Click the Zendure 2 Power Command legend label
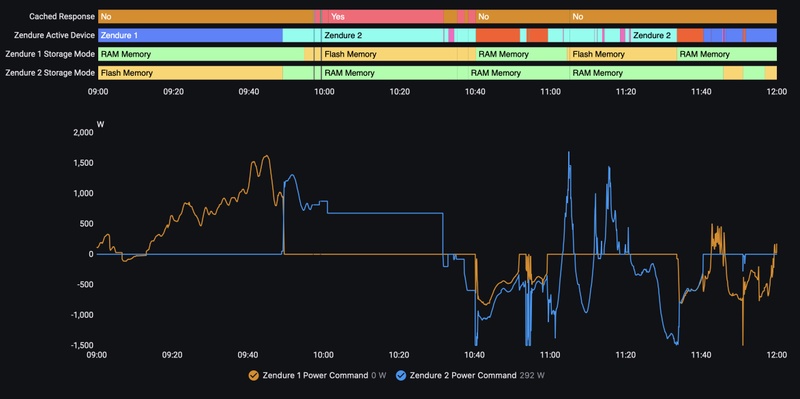Screen dimensions: 800x399 point(463,376)
